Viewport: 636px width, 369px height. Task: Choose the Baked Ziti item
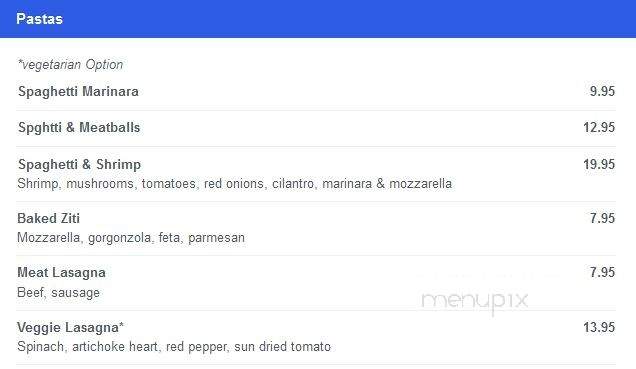click(49, 219)
